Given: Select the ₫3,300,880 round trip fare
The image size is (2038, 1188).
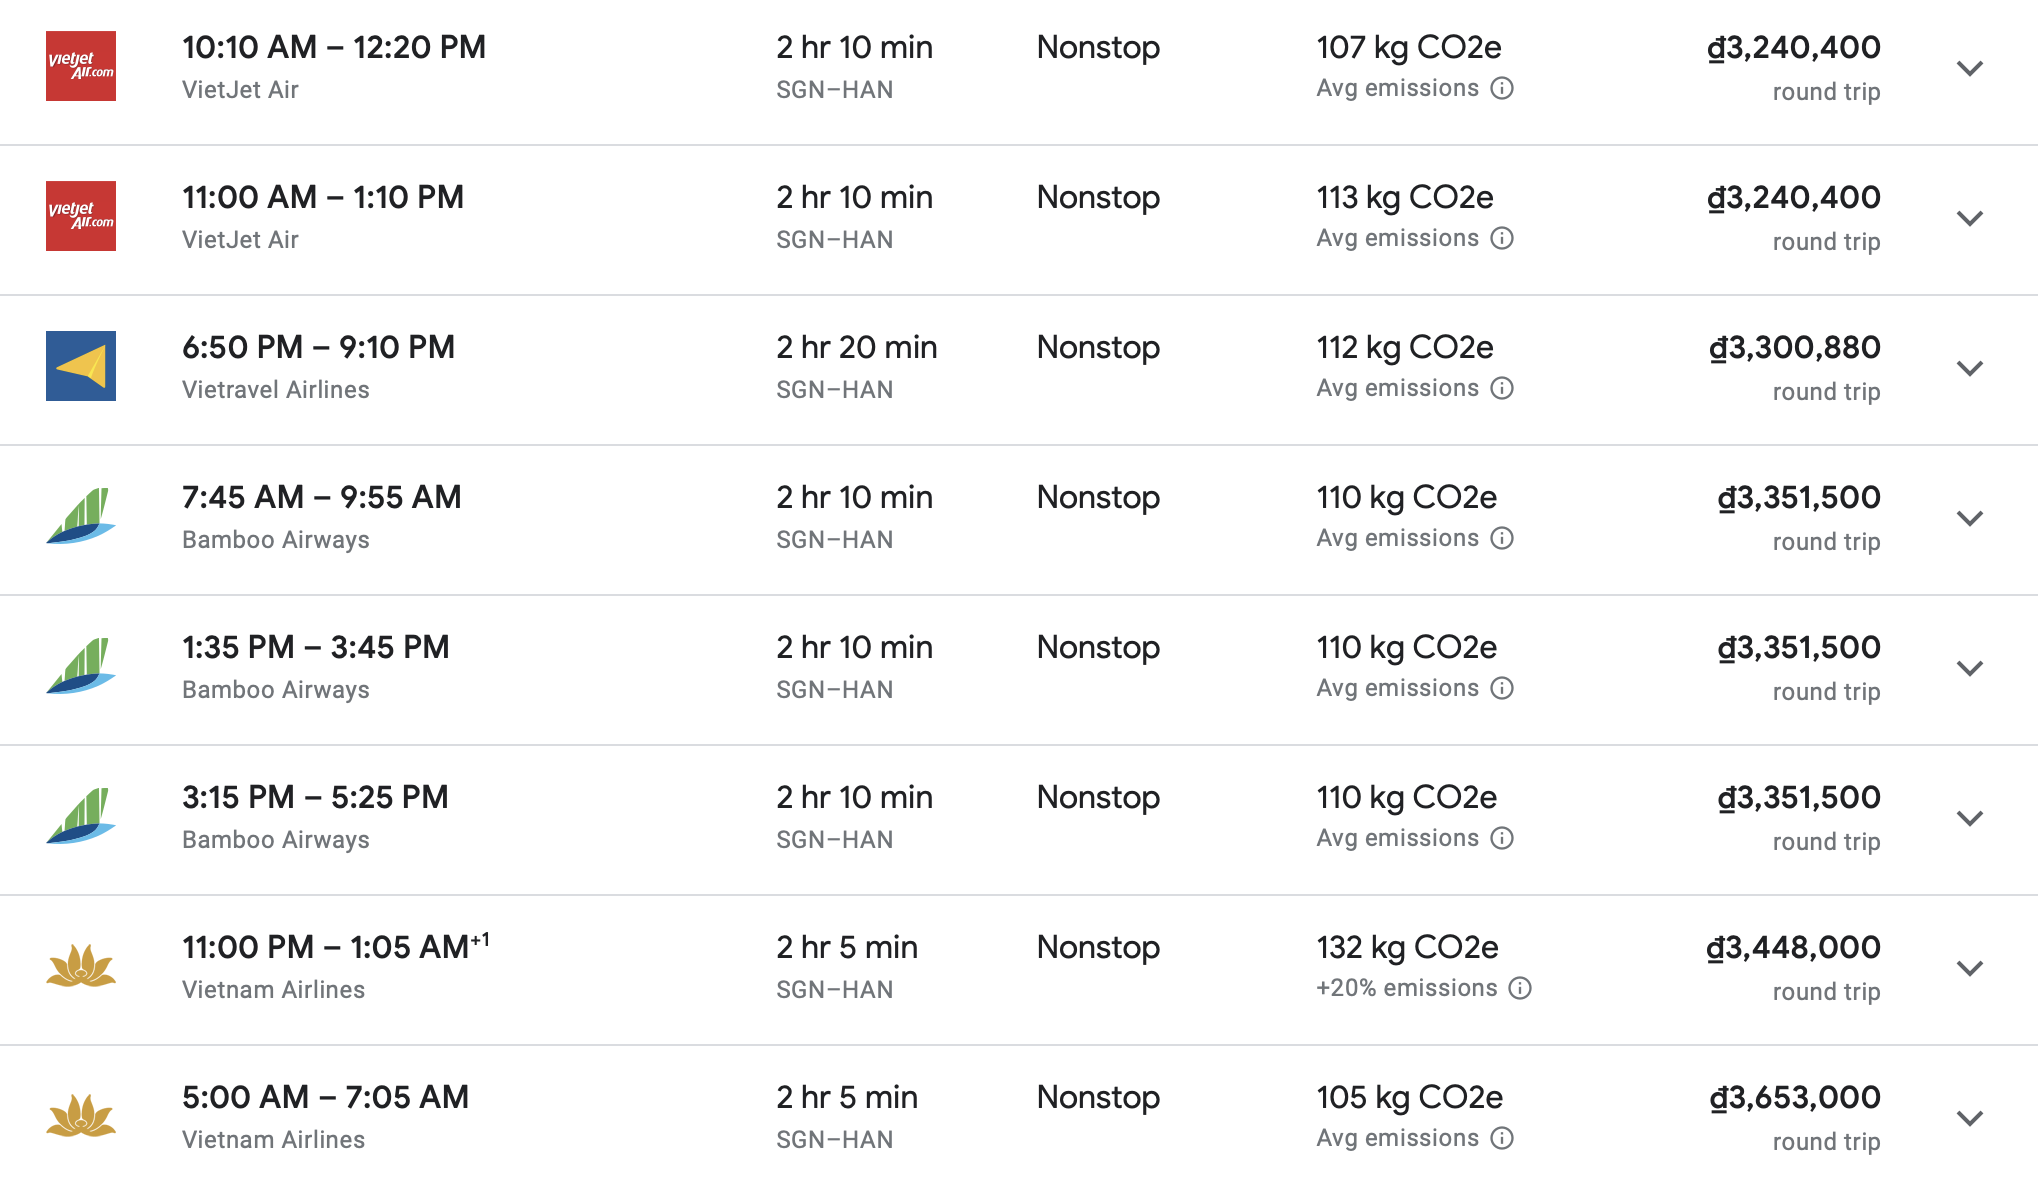Looking at the screenshot, I should pos(1795,347).
